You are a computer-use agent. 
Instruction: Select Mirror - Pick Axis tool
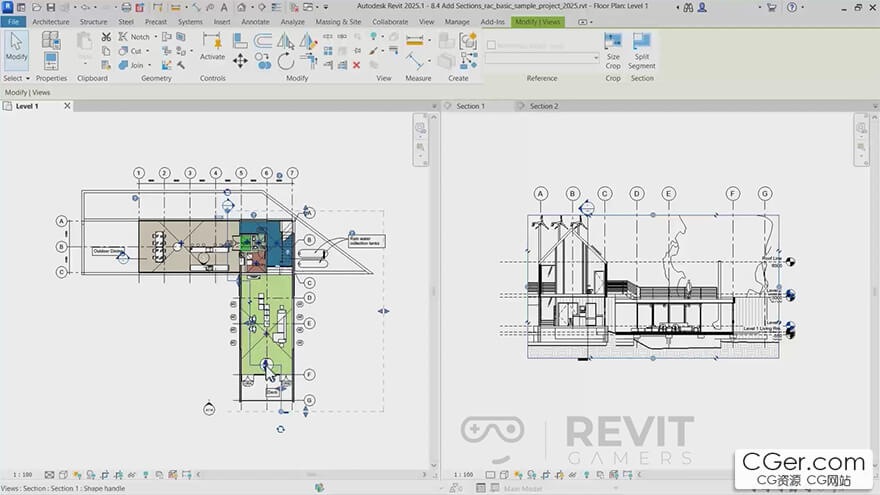click(x=285, y=40)
